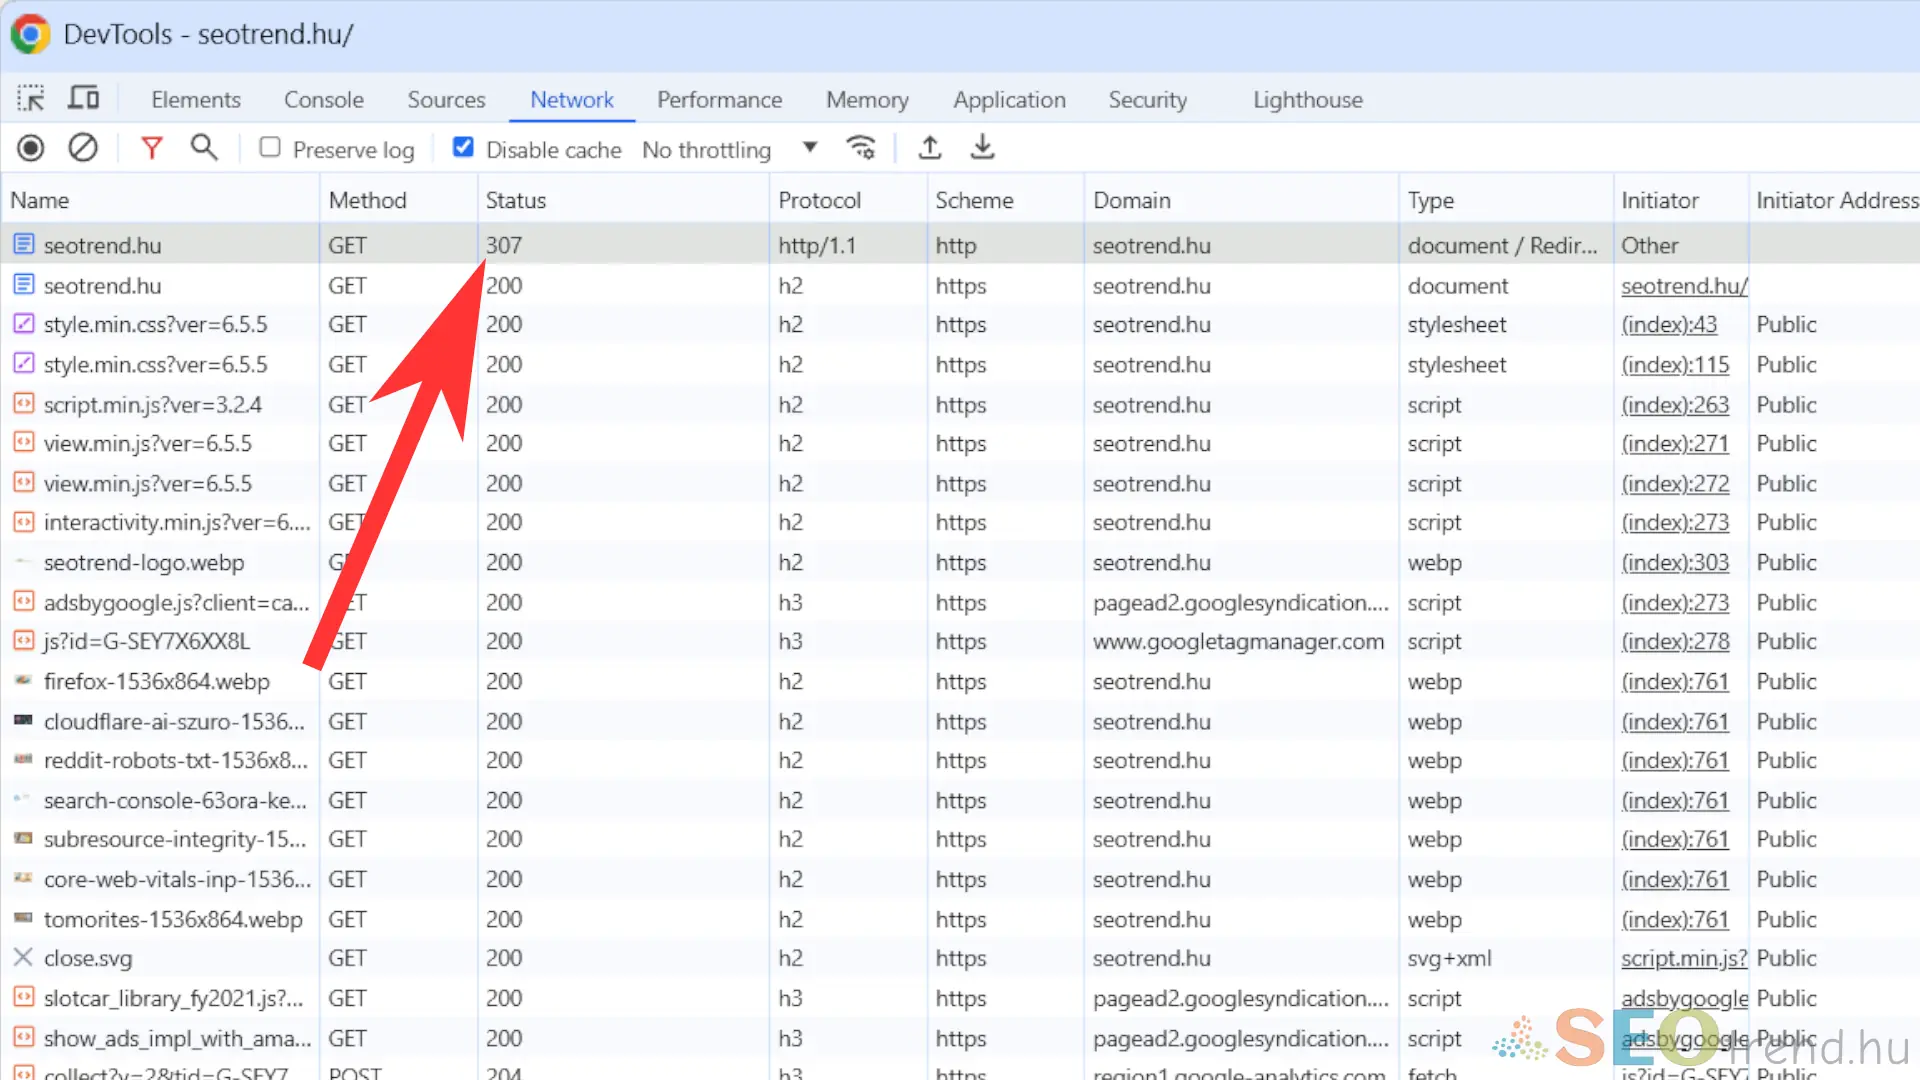Sort by the Scheme column header
Screen dimensions: 1920x1080
click(1005, 200)
